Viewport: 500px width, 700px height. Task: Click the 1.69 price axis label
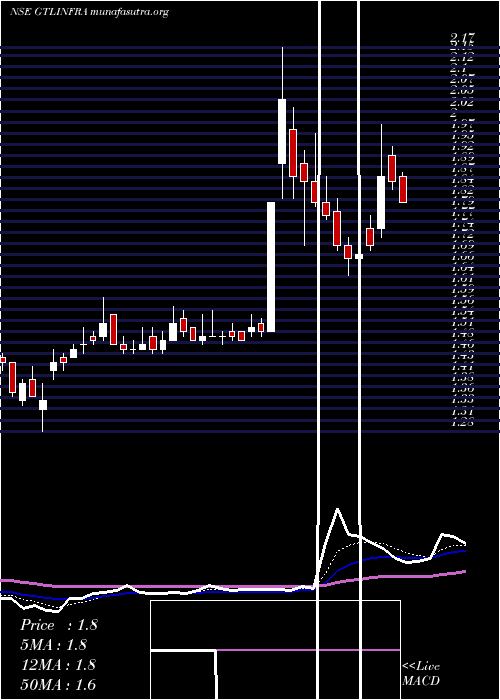pos(462,246)
